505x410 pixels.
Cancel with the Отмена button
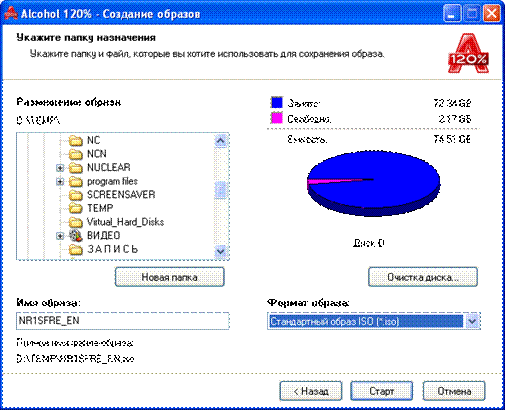454,391
